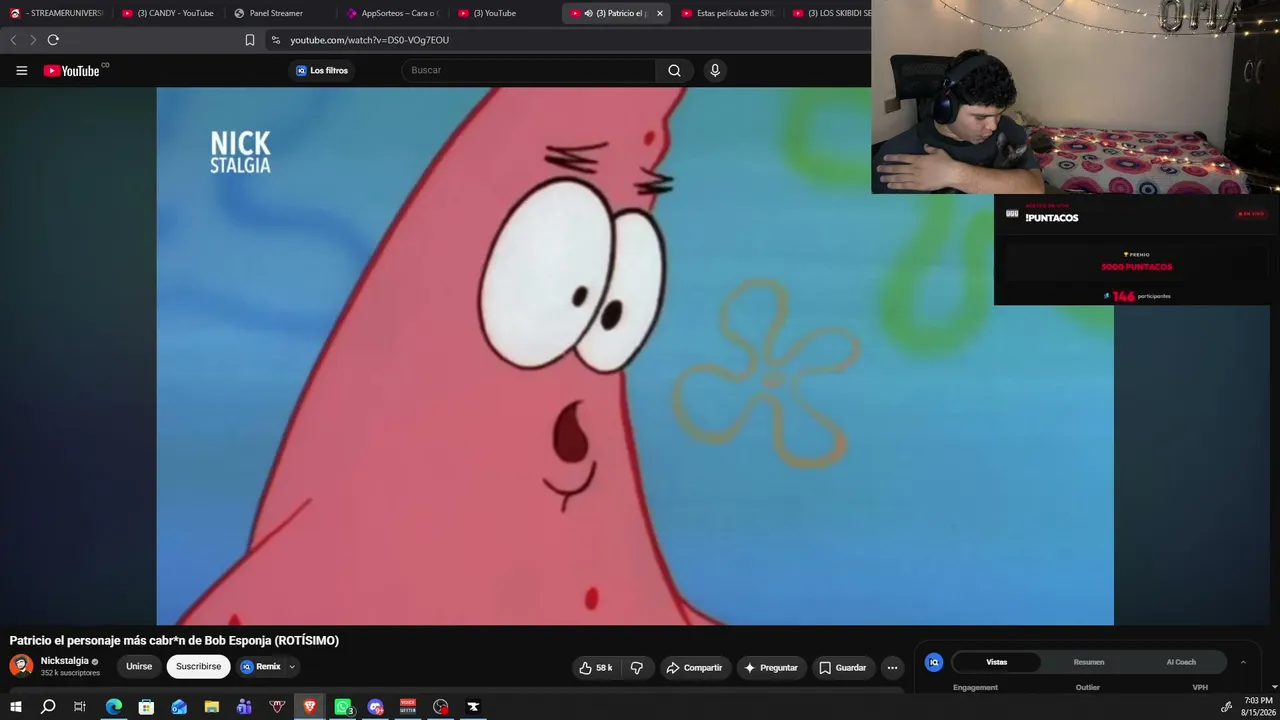Select the Vistas tab in vidIQ panel

pyautogui.click(x=997, y=662)
